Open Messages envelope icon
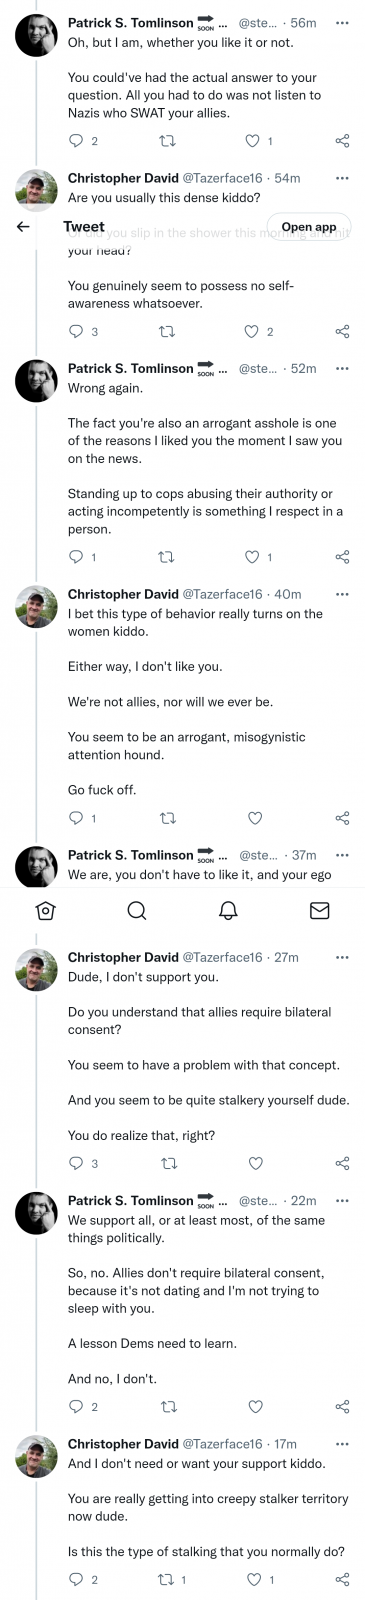This screenshot has height=1600, width=365. point(320,910)
